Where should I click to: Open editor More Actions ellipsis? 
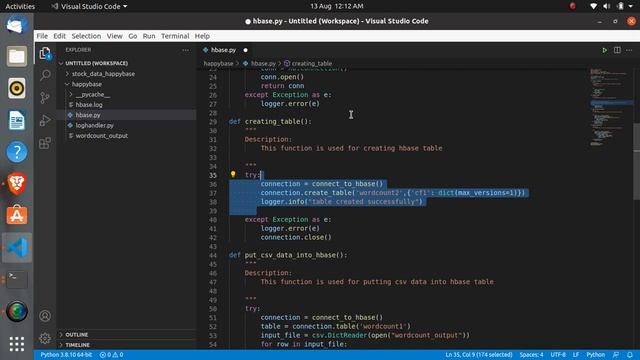coord(629,50)
